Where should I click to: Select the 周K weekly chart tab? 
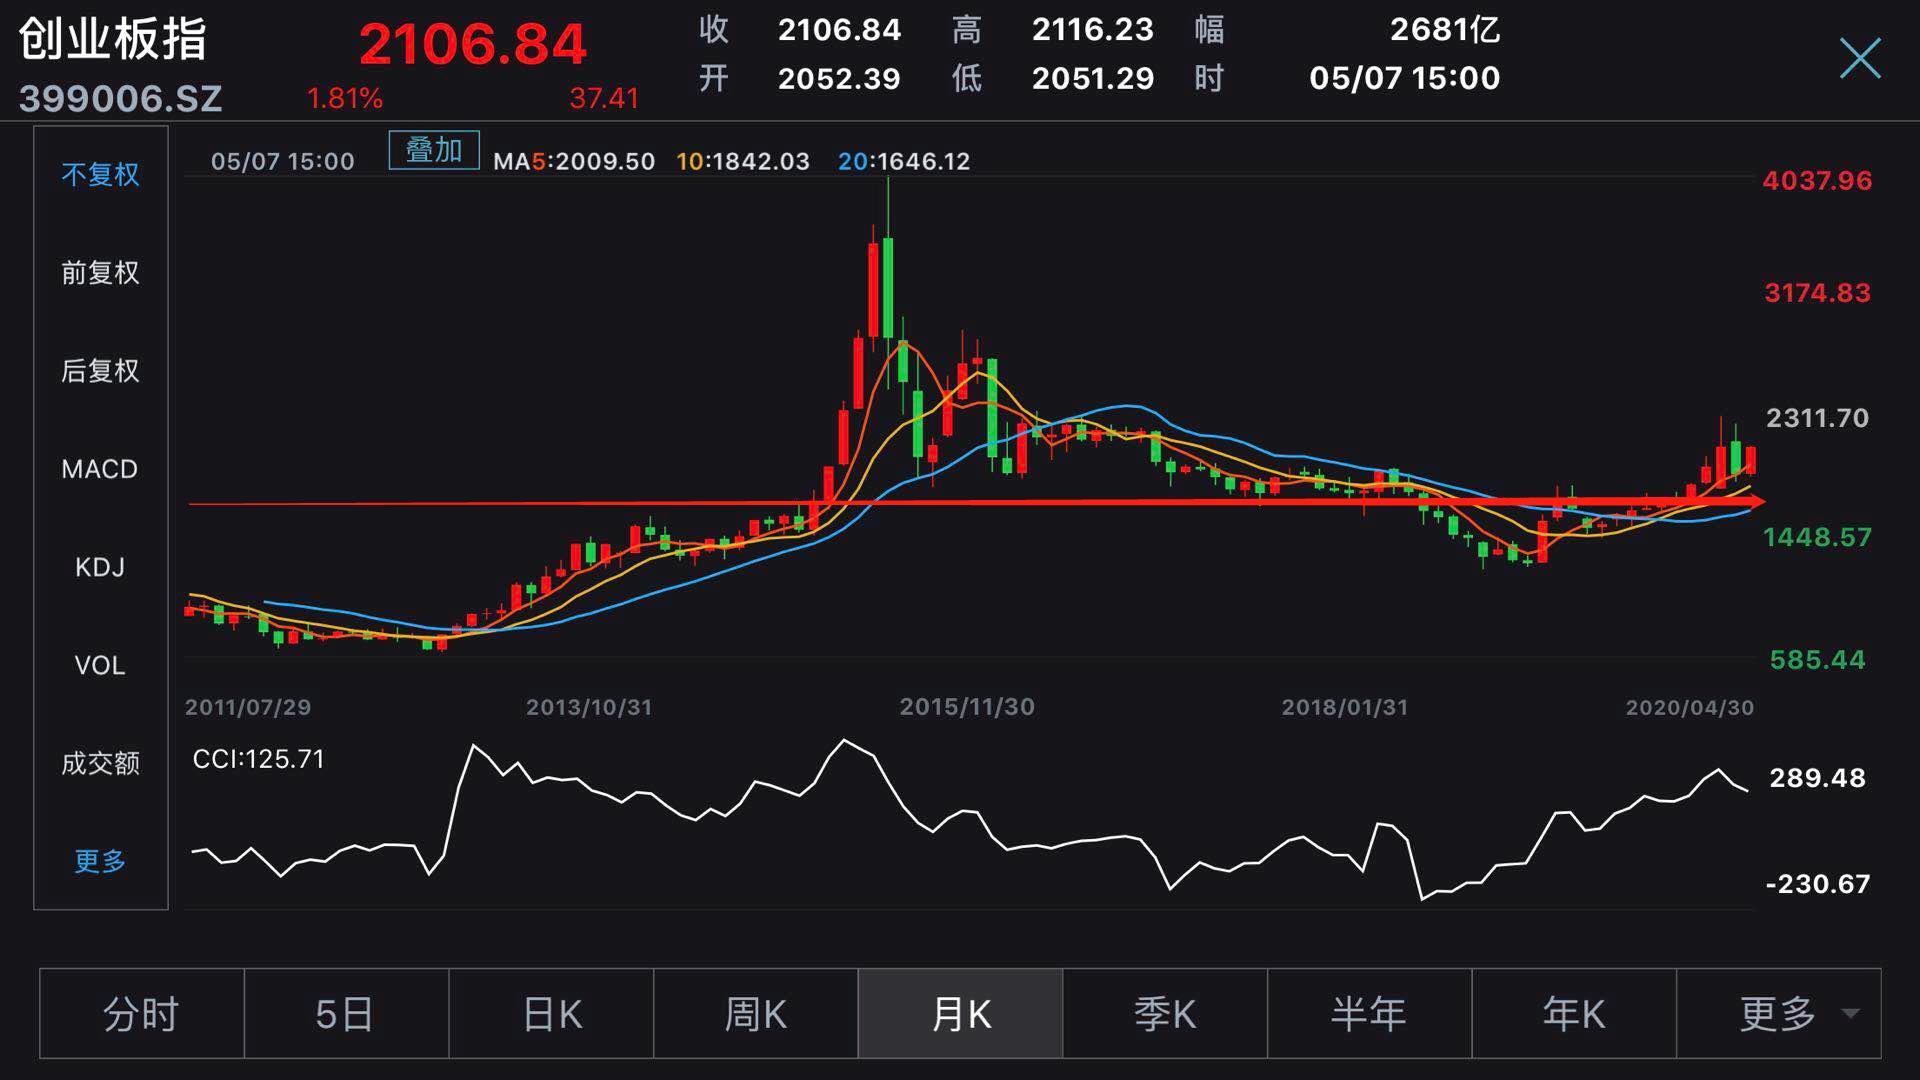point(754,1013)
